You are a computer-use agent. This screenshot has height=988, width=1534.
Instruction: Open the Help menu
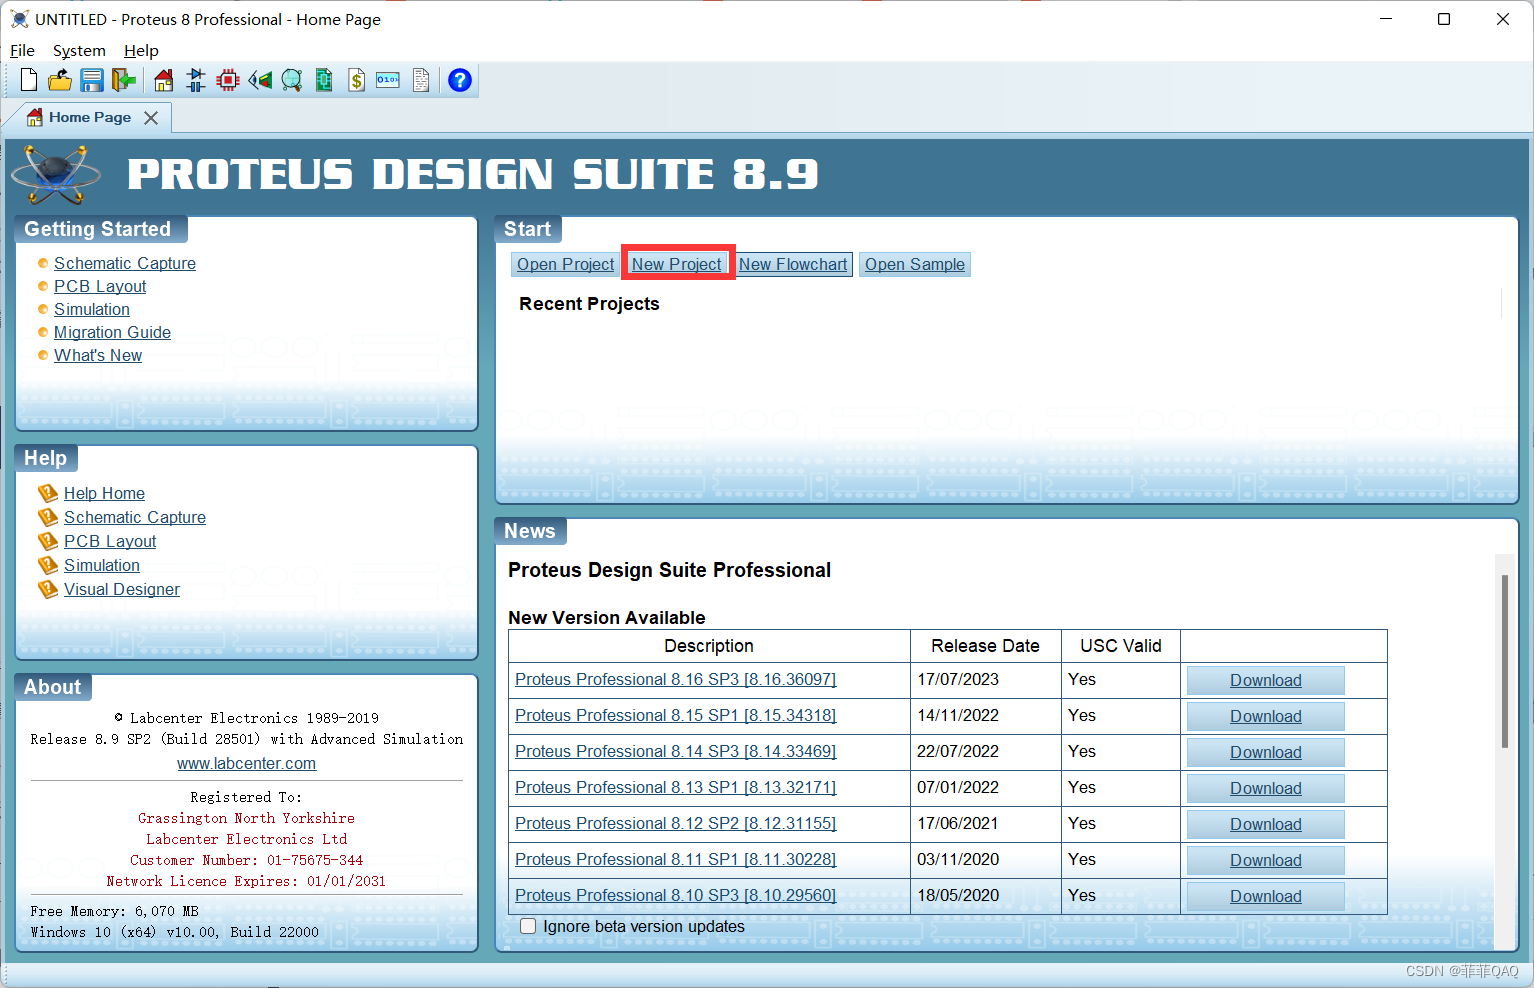coord(141,50)
